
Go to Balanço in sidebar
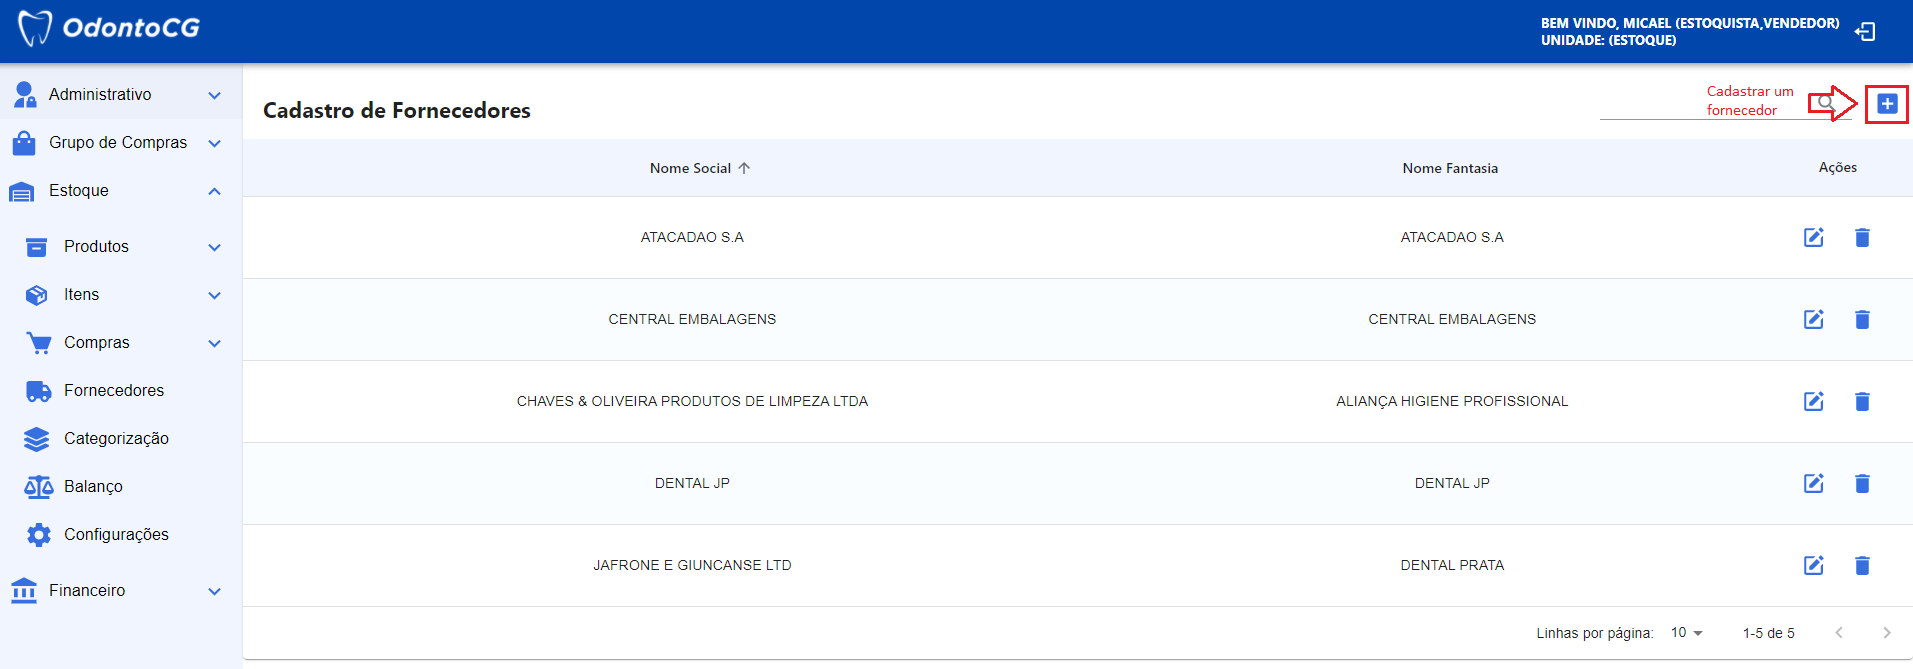point(93,487)
